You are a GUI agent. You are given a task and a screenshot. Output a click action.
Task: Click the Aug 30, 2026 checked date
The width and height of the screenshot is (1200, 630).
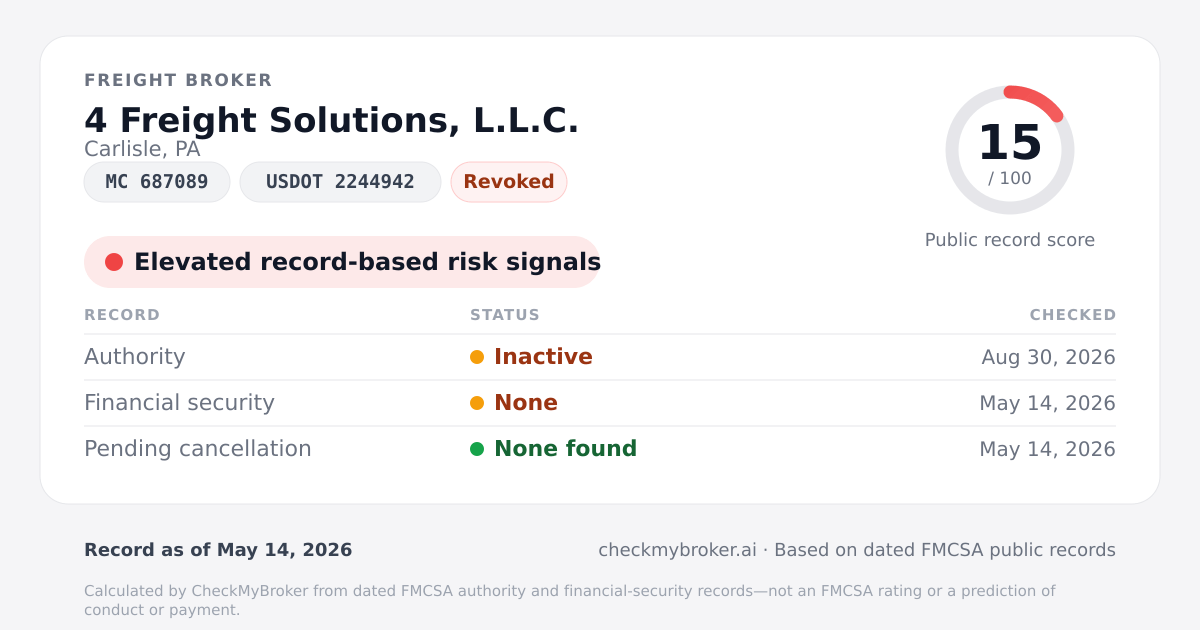(x=1049, y=357)
